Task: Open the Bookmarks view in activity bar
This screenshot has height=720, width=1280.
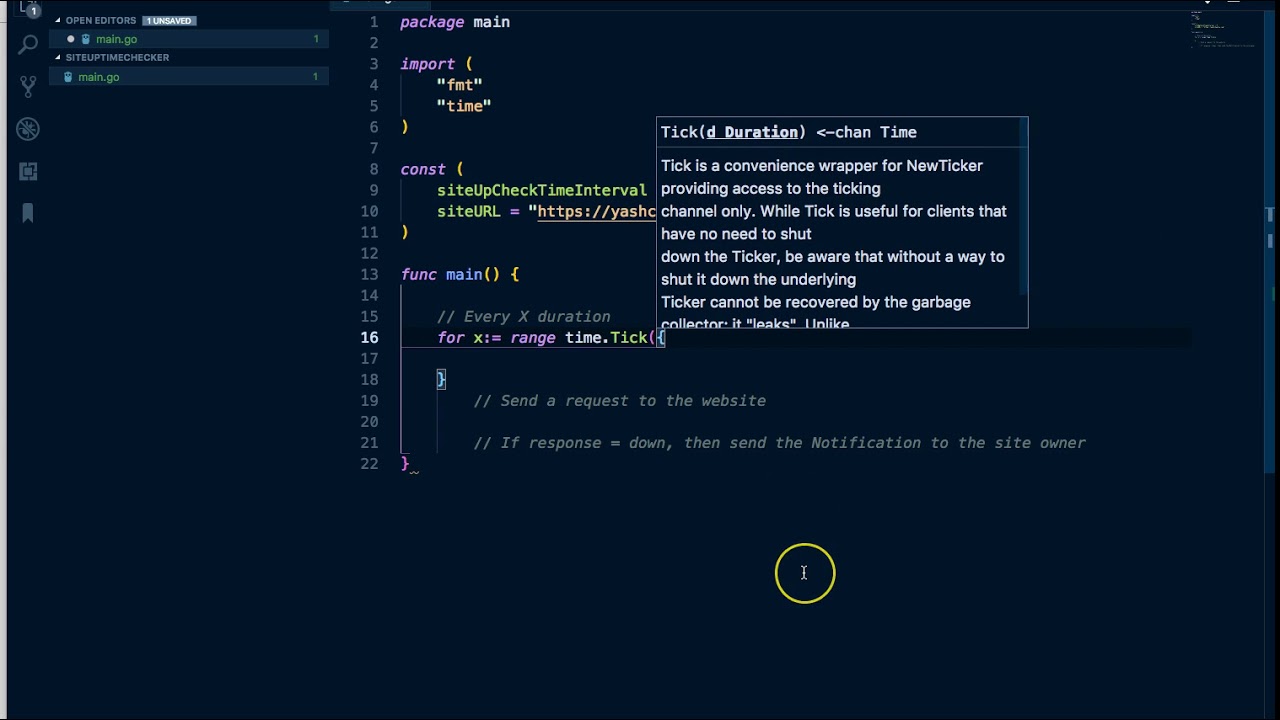Action: [28, 213]
